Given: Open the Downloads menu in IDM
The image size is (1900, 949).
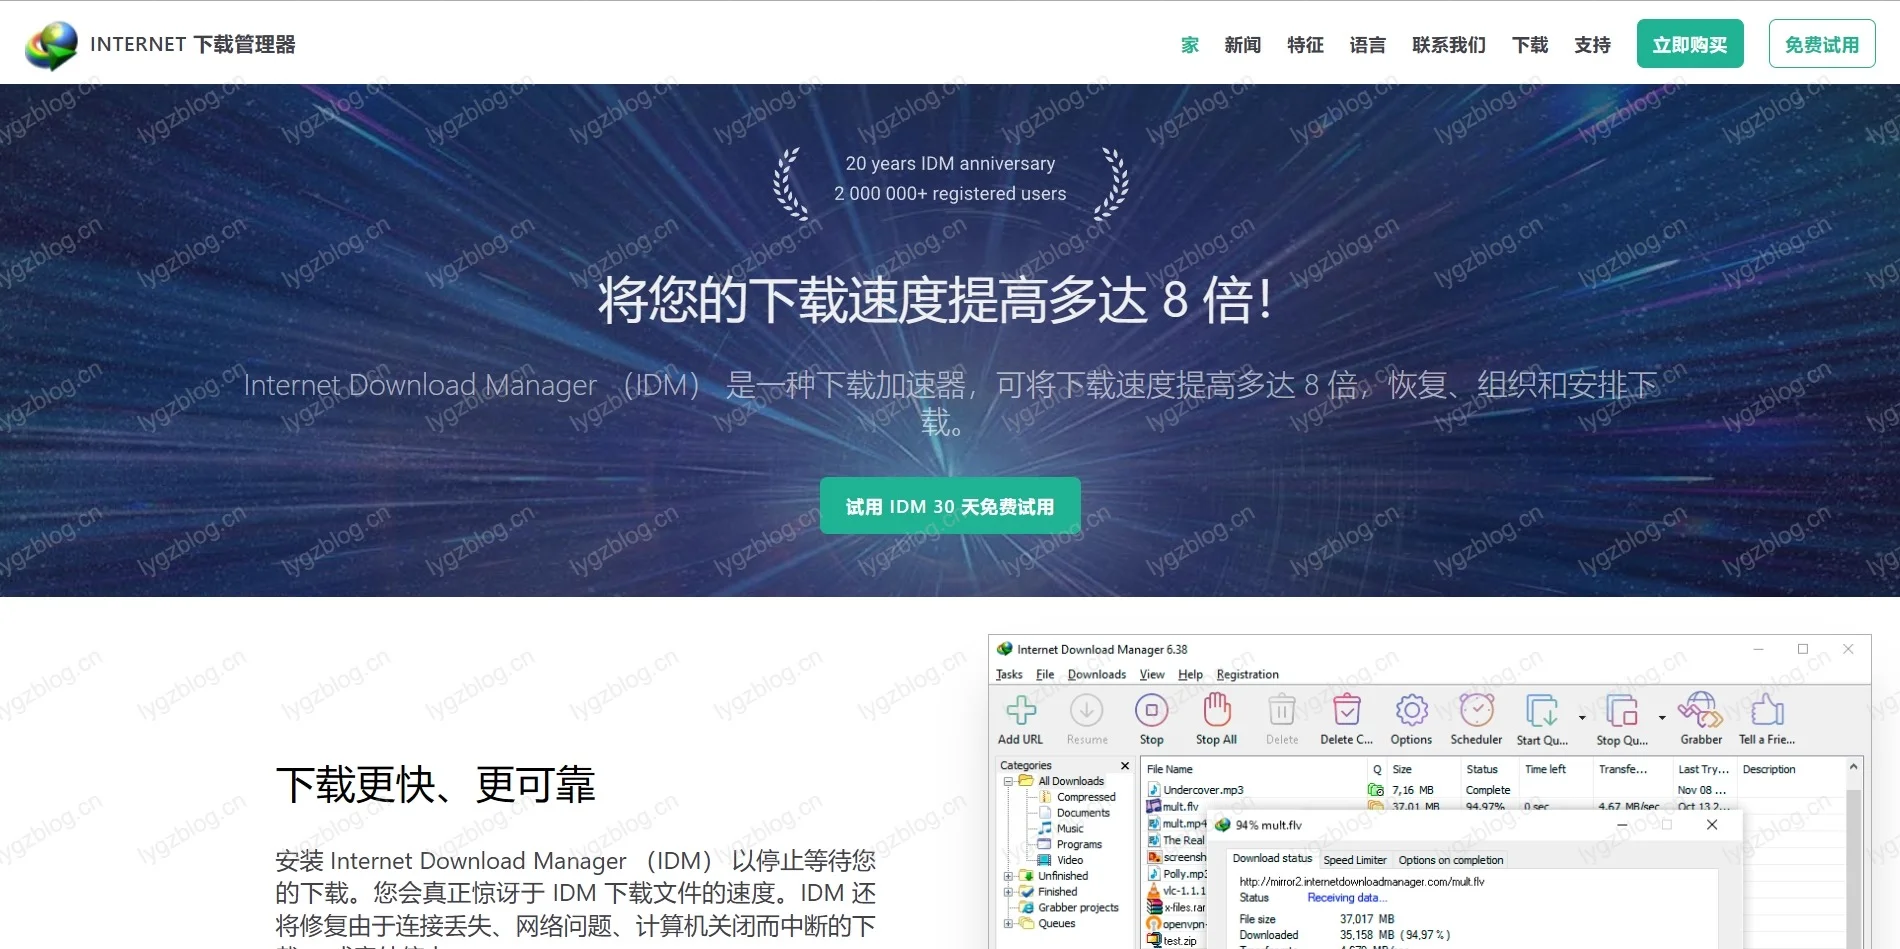Looking at the screenshot, I should 1096,674.
